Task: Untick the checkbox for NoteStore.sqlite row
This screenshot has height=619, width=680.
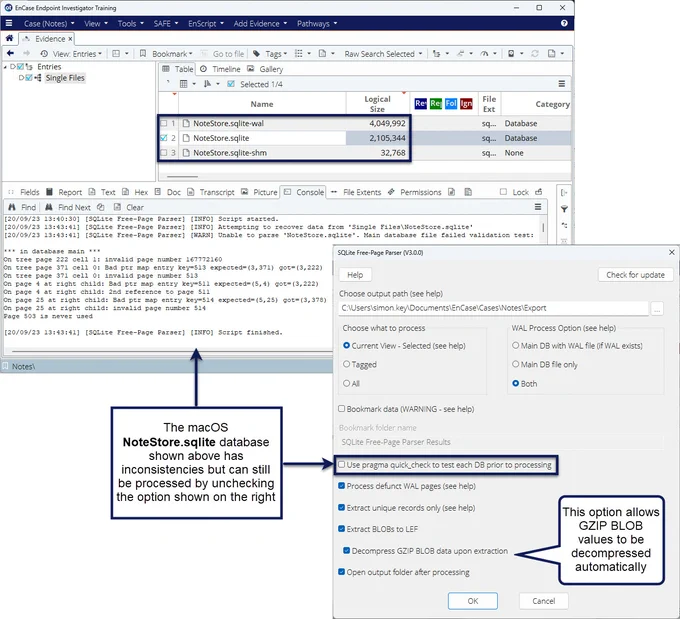Action: (x=163, y=138)
